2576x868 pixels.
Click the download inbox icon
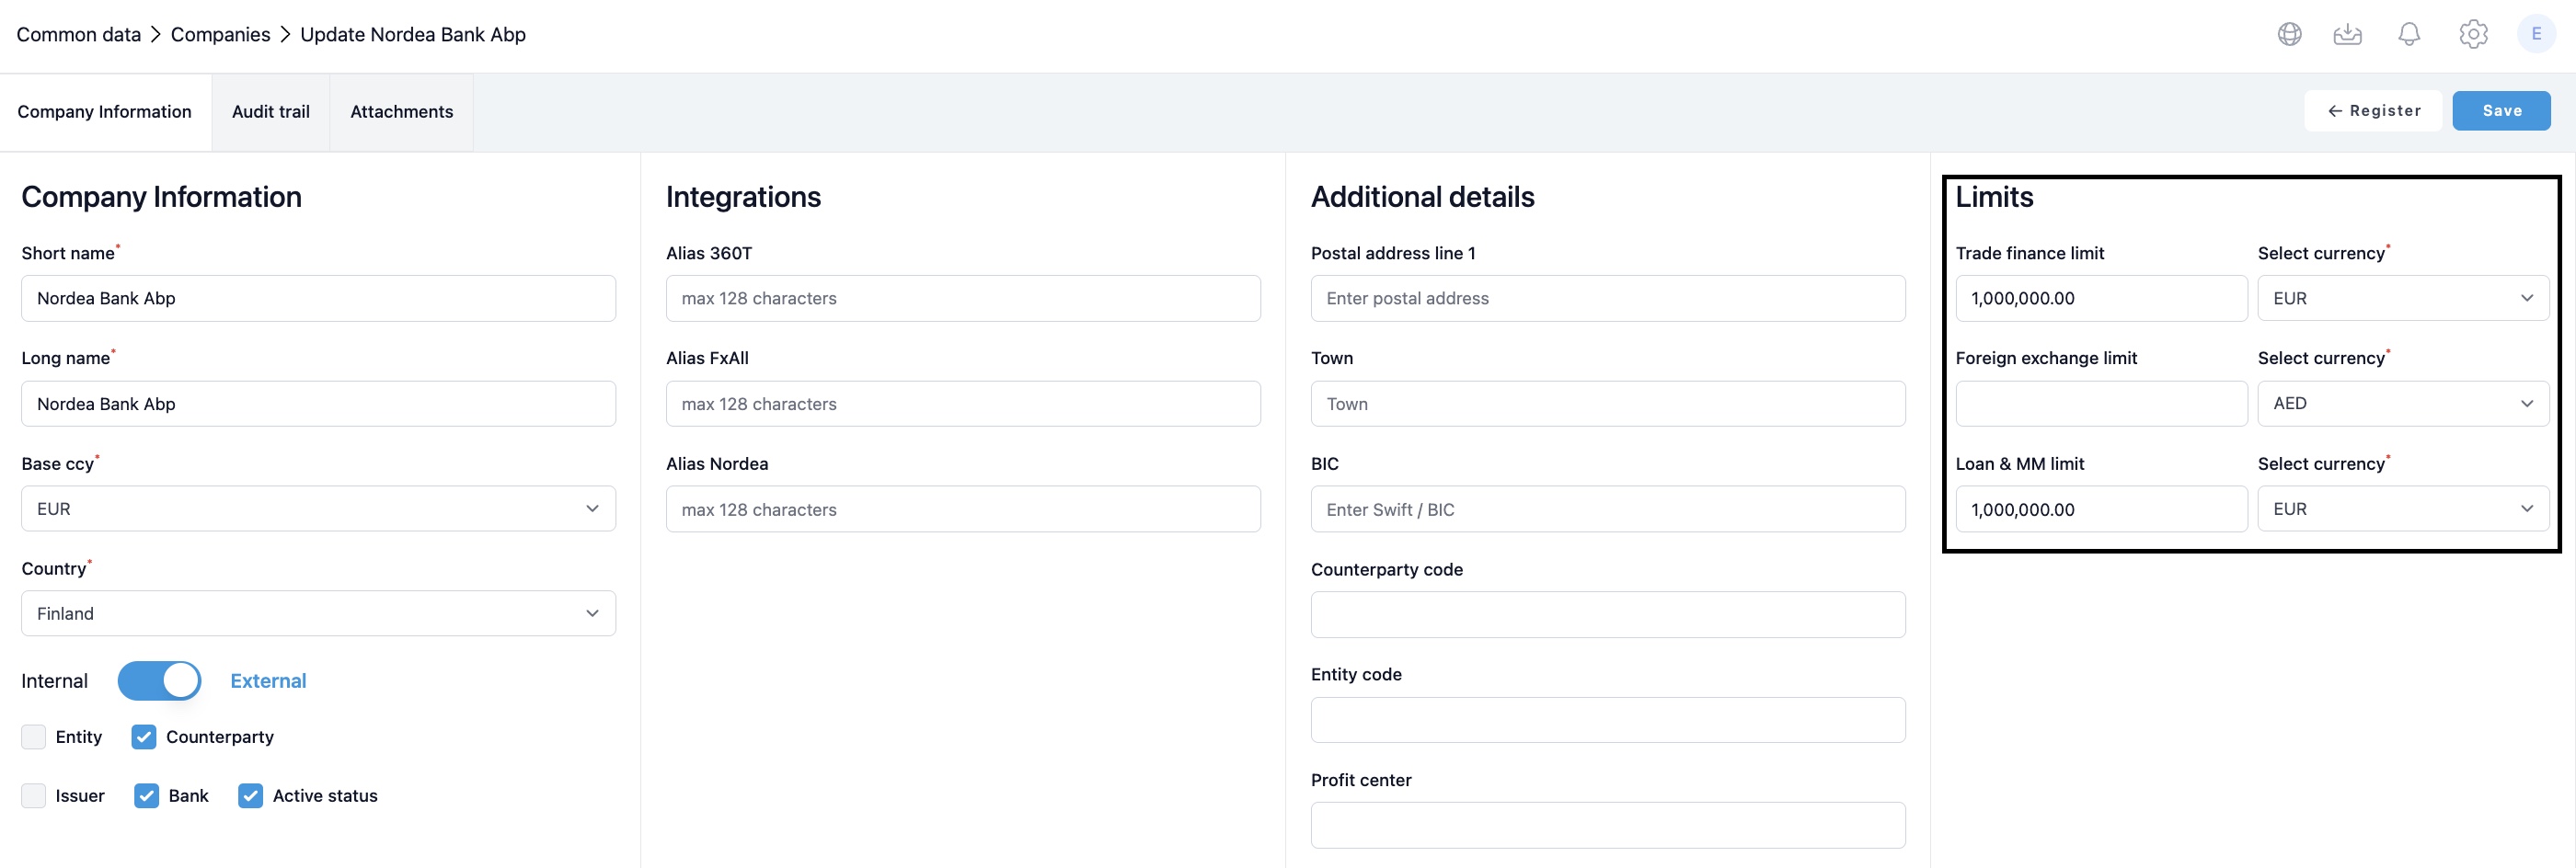click(x=2347, y=34)
